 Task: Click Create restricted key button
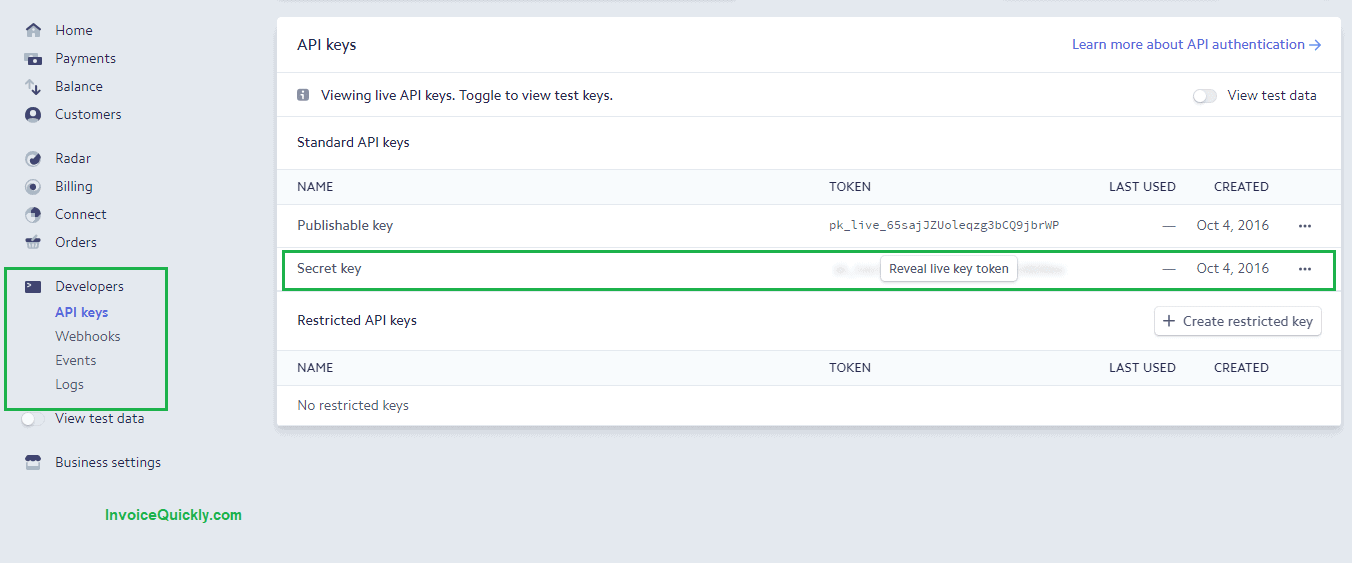(x=1238, y=321)
